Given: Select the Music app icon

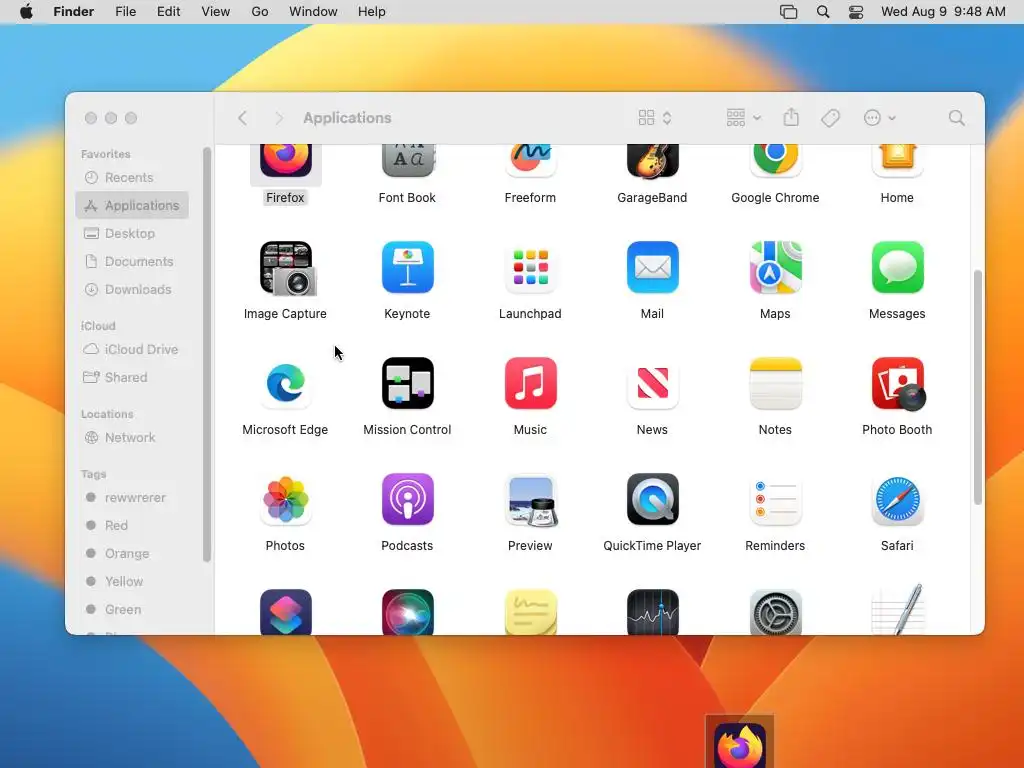Looking at the screenshot, I should coord(530,383).
